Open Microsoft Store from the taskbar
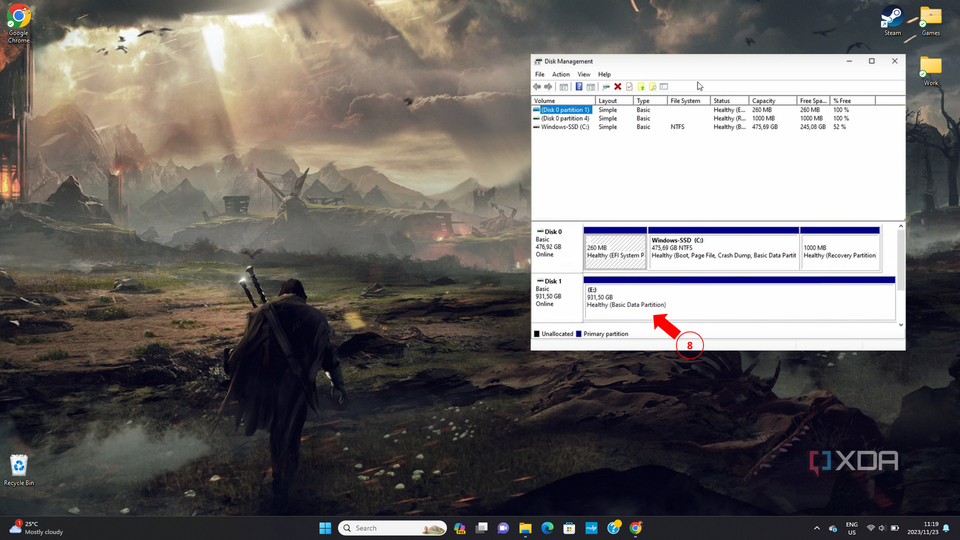 pyautogui.click(x=569, y=528)
